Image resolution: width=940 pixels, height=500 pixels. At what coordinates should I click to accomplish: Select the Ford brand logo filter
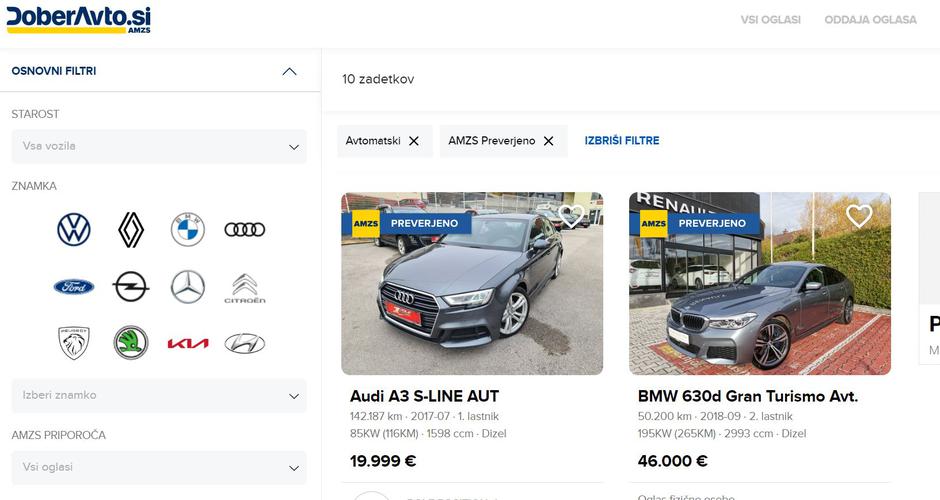74,287
